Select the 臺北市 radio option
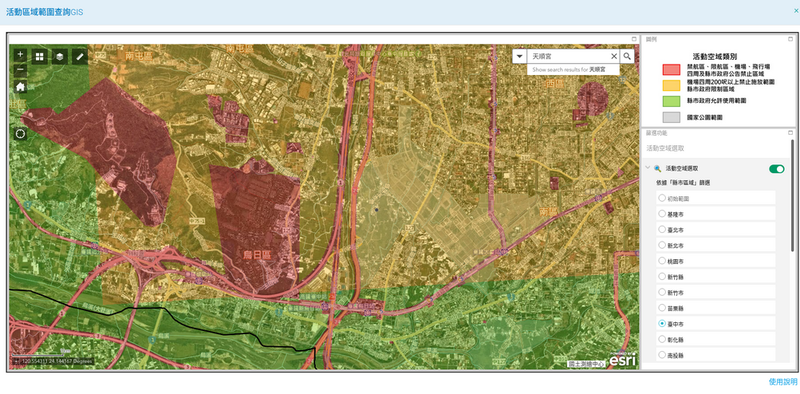The image size is (800, 394). pyautogui.click(x=662, y=229)
